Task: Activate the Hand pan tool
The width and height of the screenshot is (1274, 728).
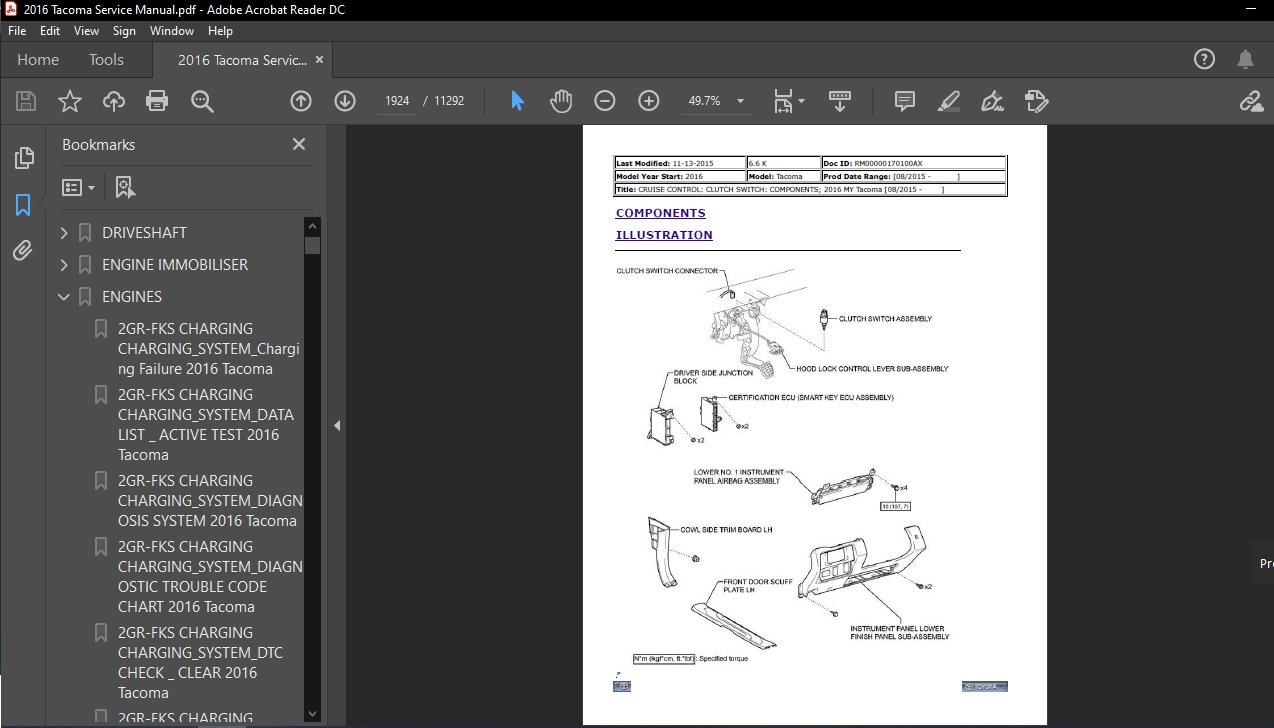Action: pyautogui.click(x=561, y=101)
